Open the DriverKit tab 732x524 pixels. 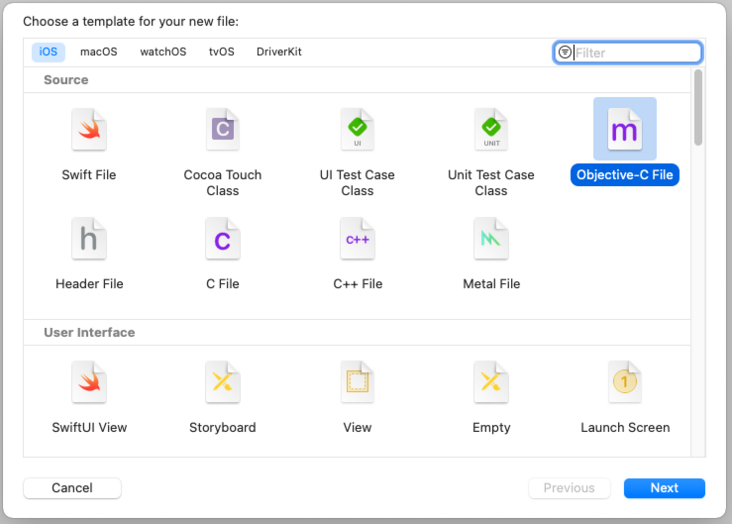pos(279,52)
